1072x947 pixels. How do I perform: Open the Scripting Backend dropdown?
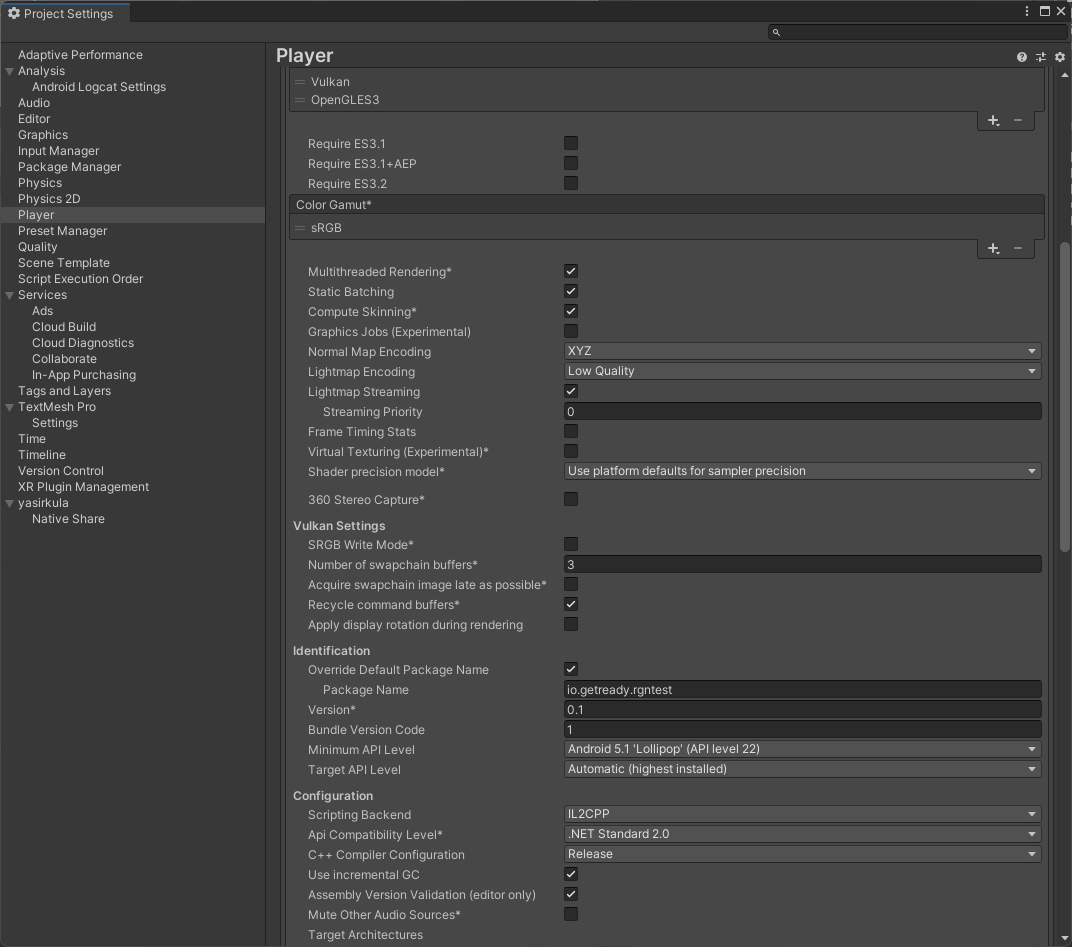pyautogui.click(x=802, y=814)
